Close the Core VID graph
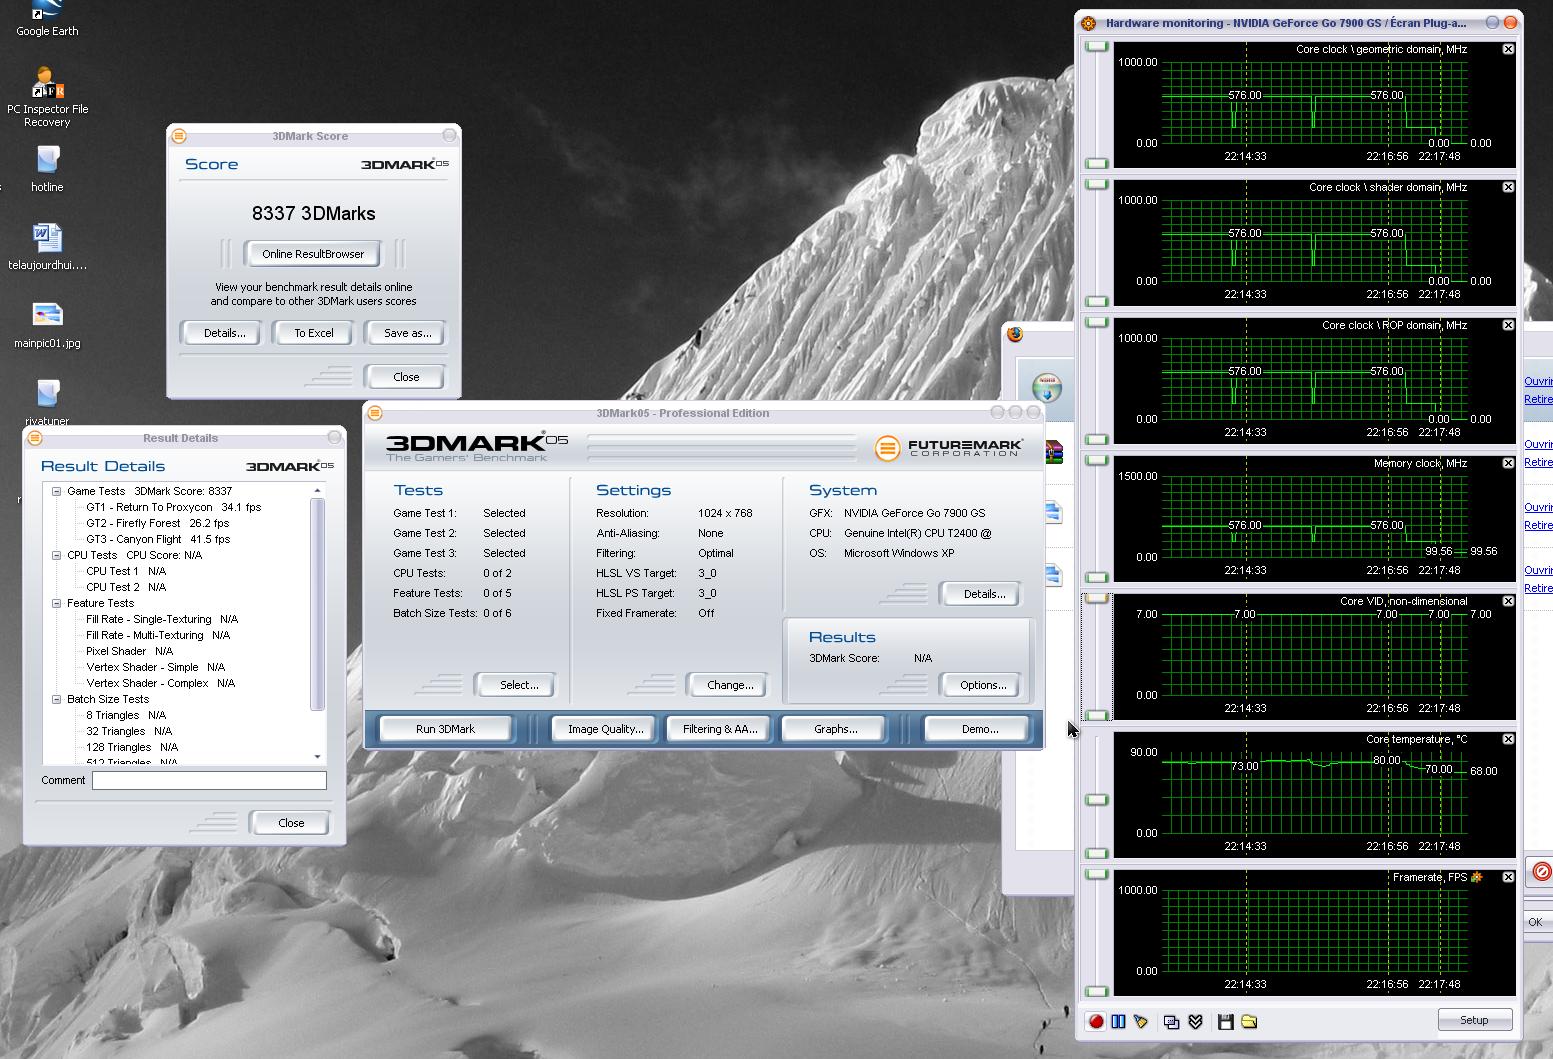Image resolution: width=1553 pixels, height=1059 pixels. (1508, 601)
